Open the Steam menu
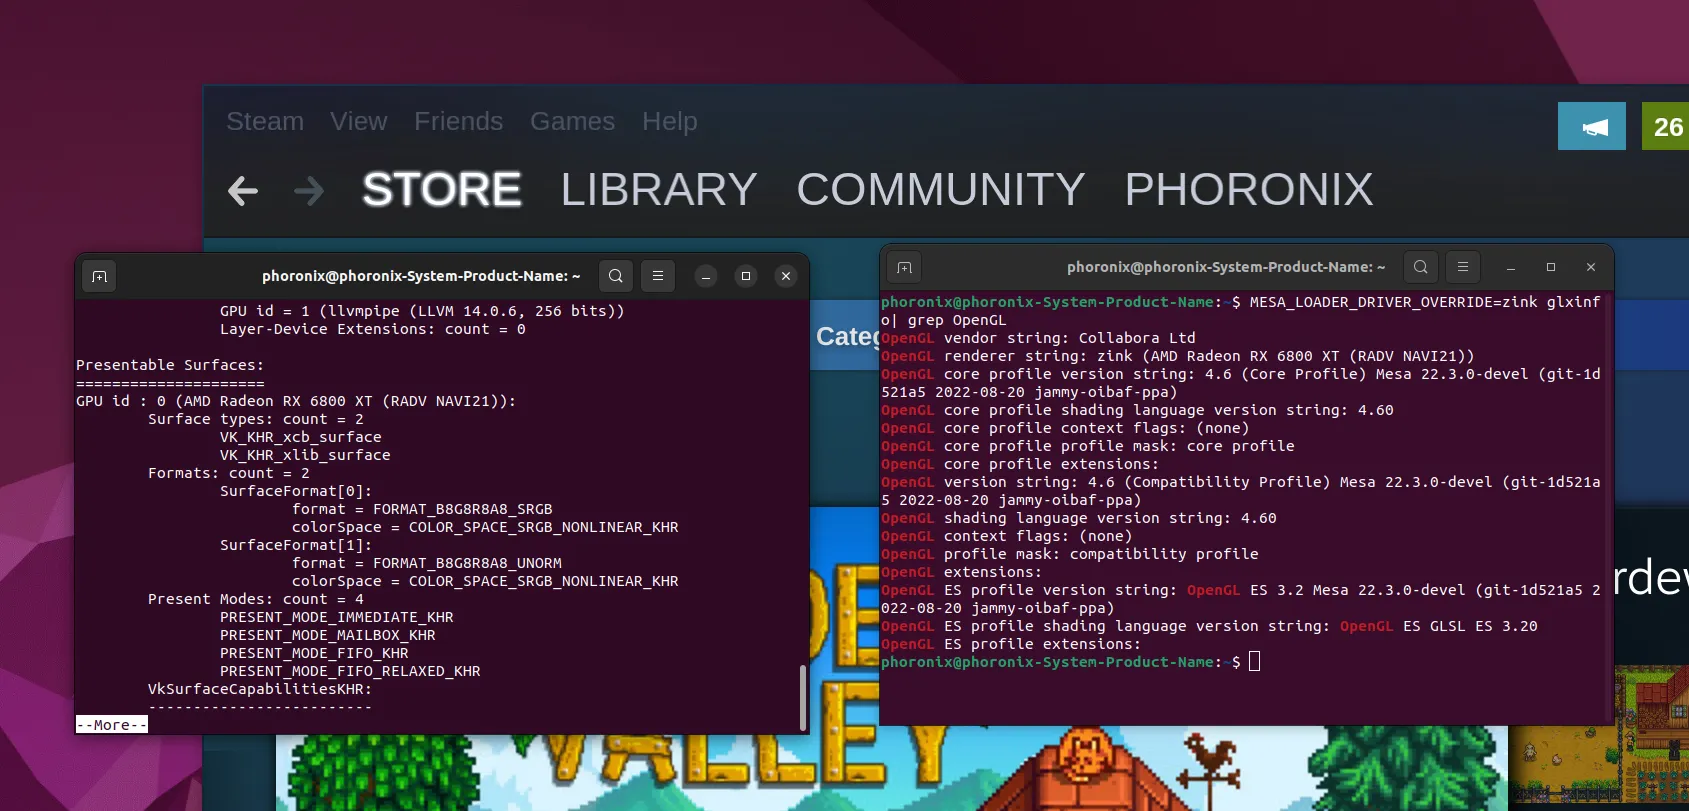The height and width of the screenshot is (811, 1689). [x=265, y=121]
